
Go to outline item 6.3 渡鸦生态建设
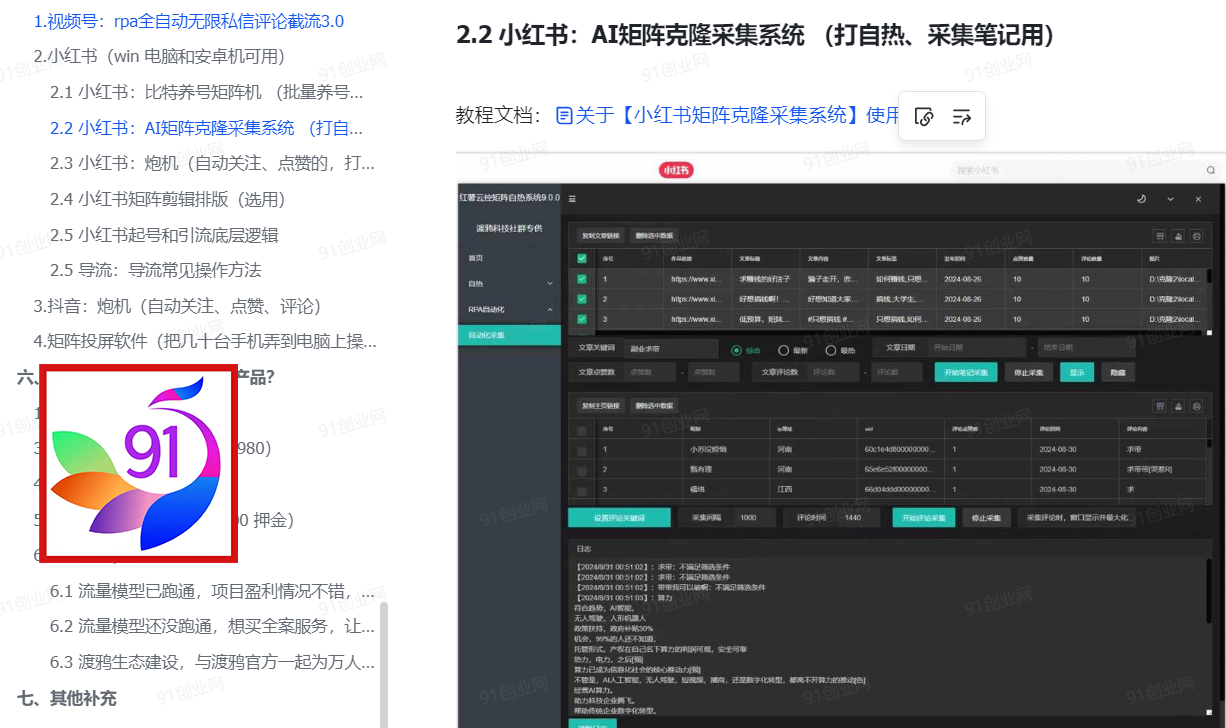click(x=213, y=662)
